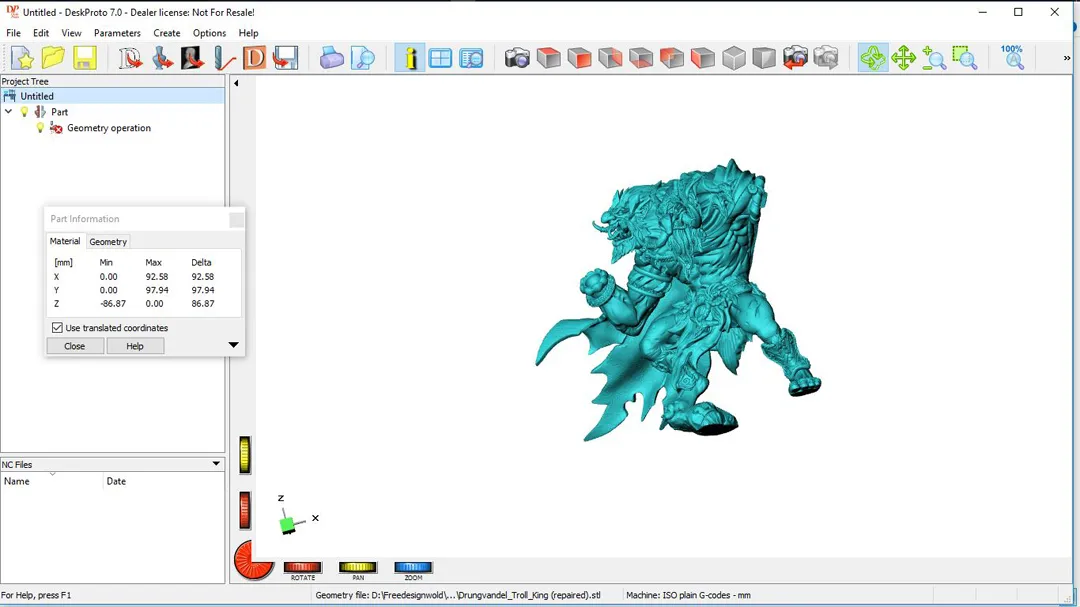The height and width of the screenshot is (607, 1080).
Task: Toggle Geometry operation visibility light bulb
Action: (x=40, y=128)
